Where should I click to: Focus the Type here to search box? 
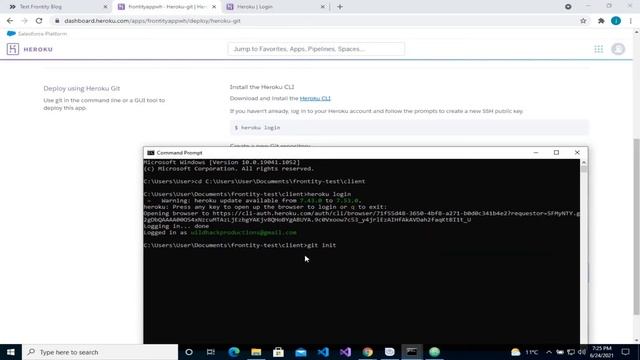[100, 352]
